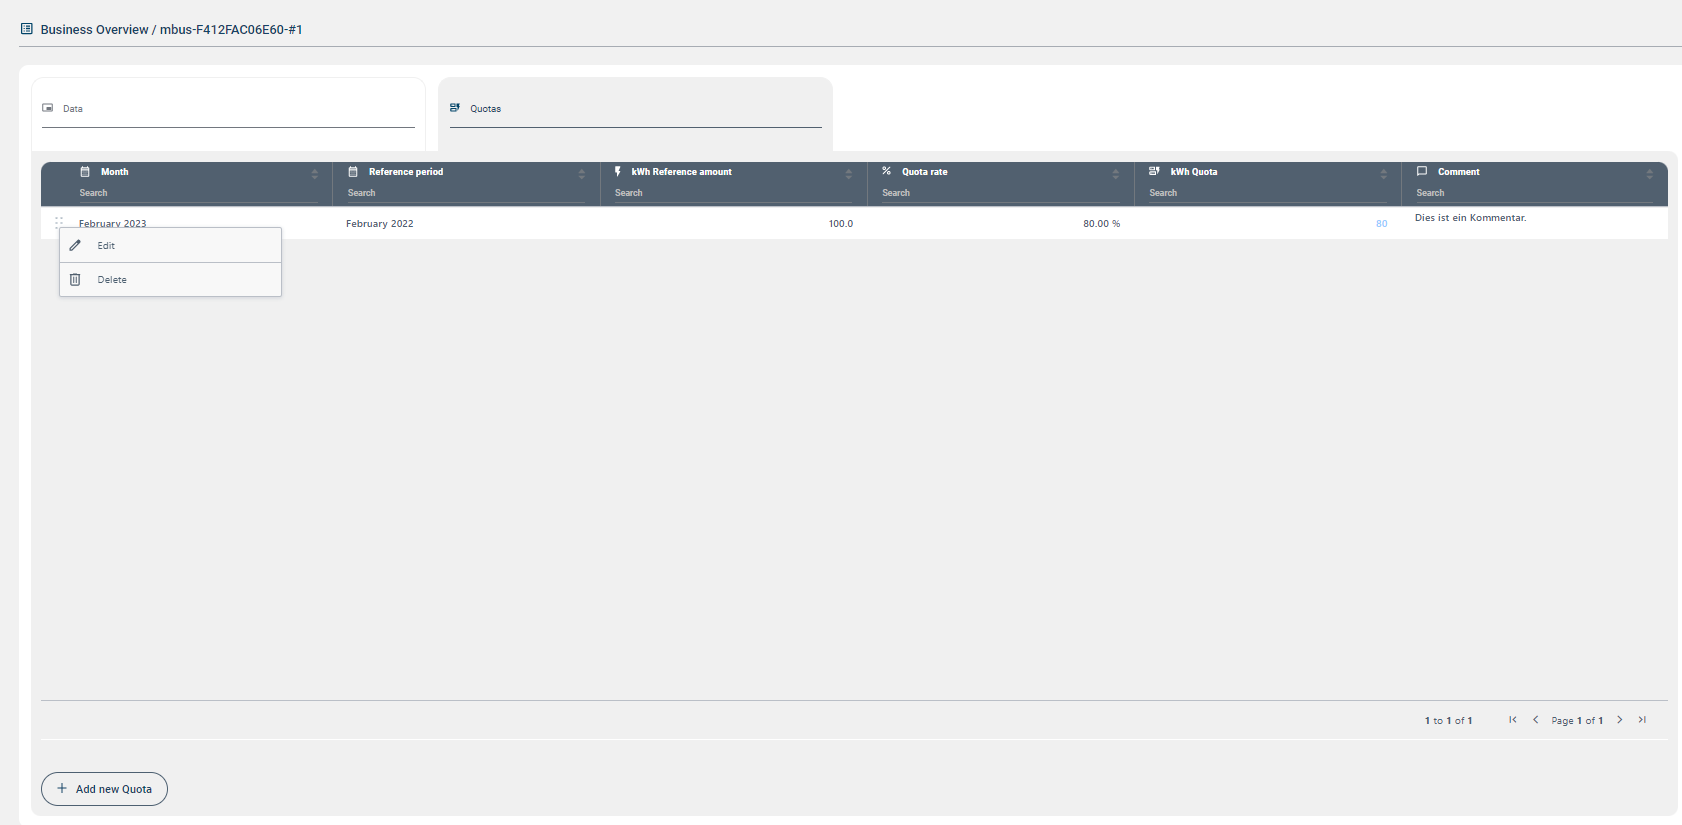Image resolution: width=1682 pixels, height=825 pixels.
Task: Click the '1 to 1 of 1' row count
Action: pos(1448,721)
